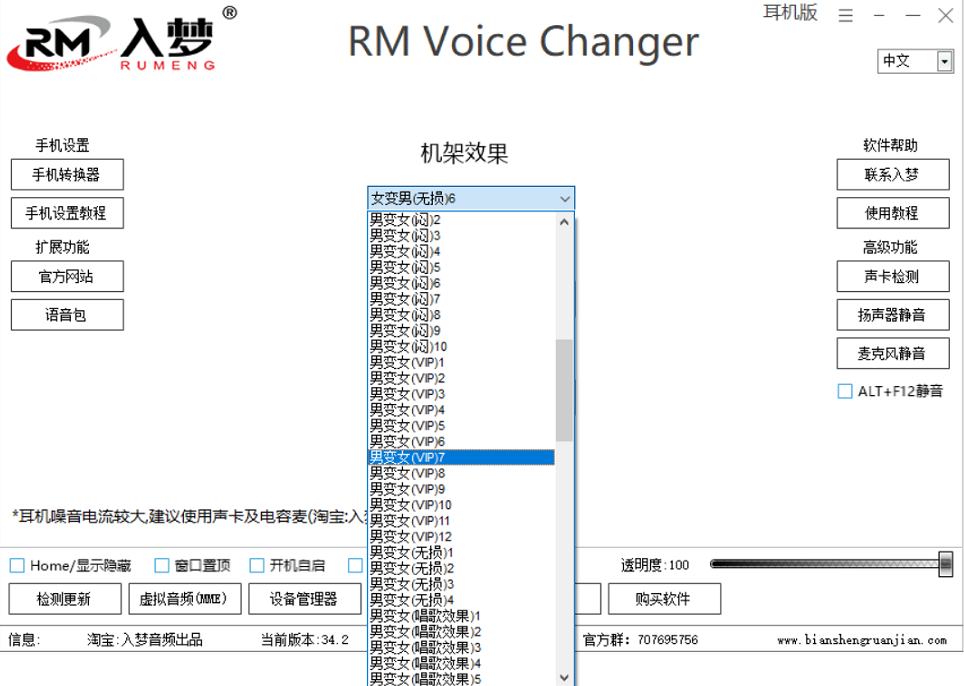Click the list scroll-down arrow
This screenshot has height=686, width=964.
[564, 677]
